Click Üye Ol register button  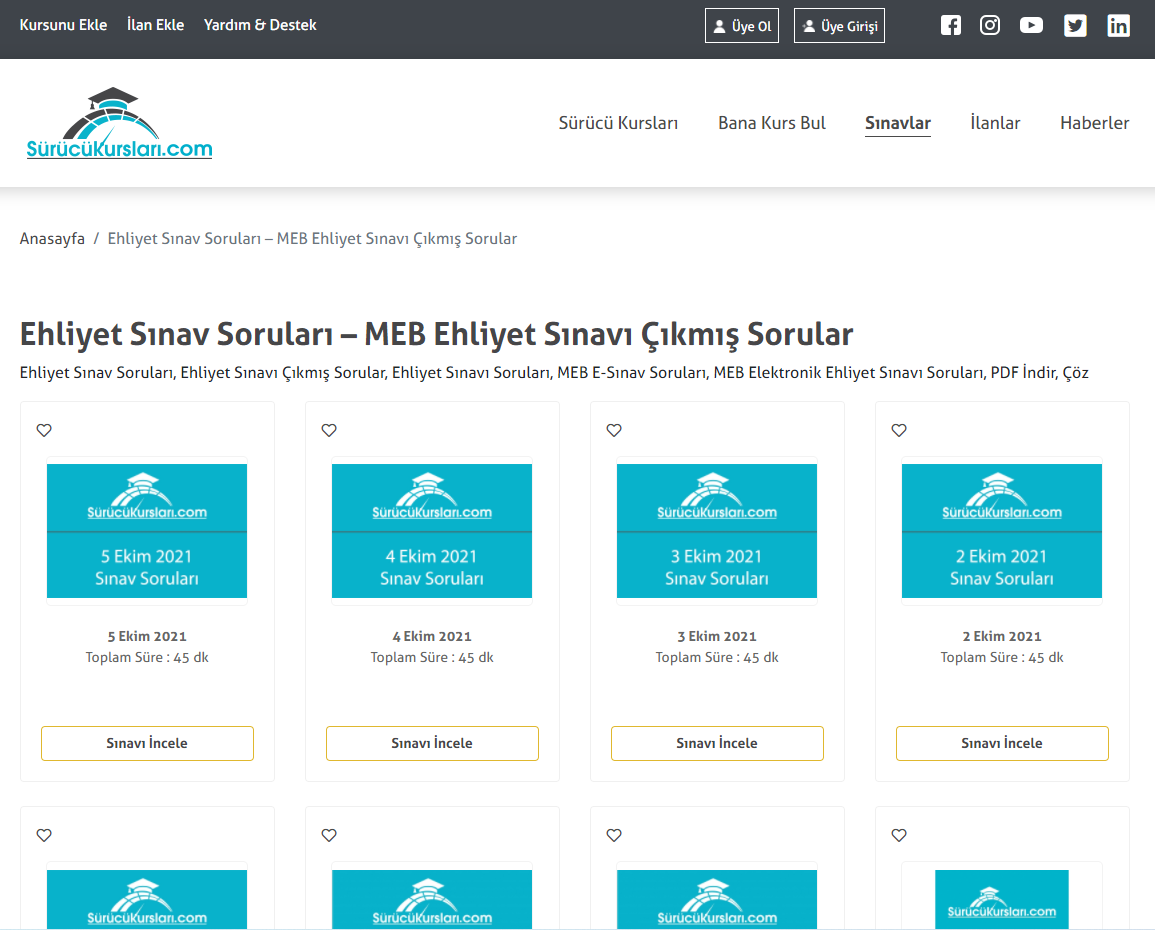(742, 26)
